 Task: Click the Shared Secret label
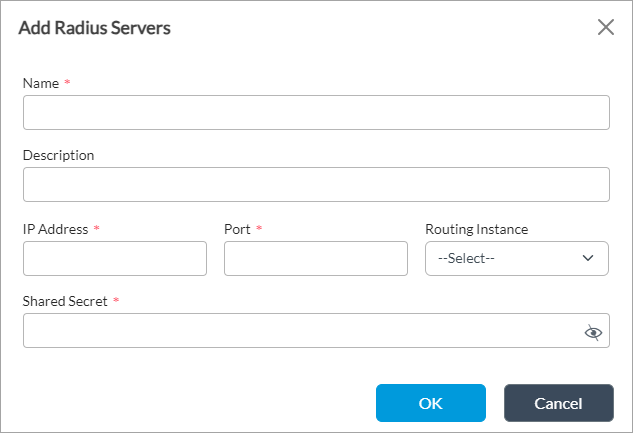pos(65,301)
